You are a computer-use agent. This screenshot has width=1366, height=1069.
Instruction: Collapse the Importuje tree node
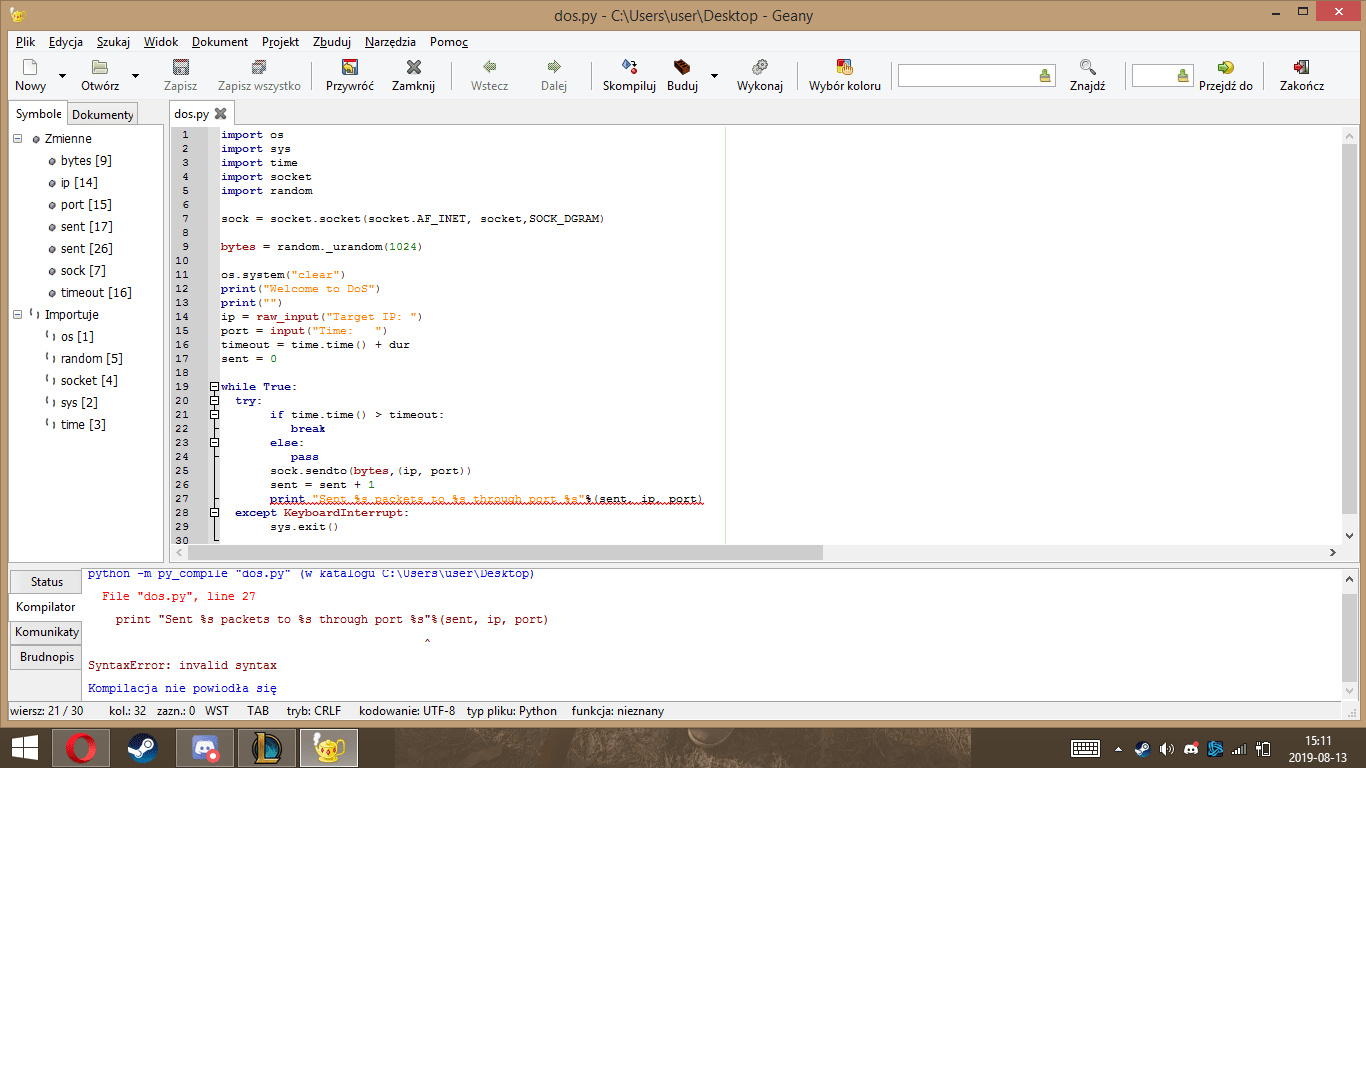point(17,315)
